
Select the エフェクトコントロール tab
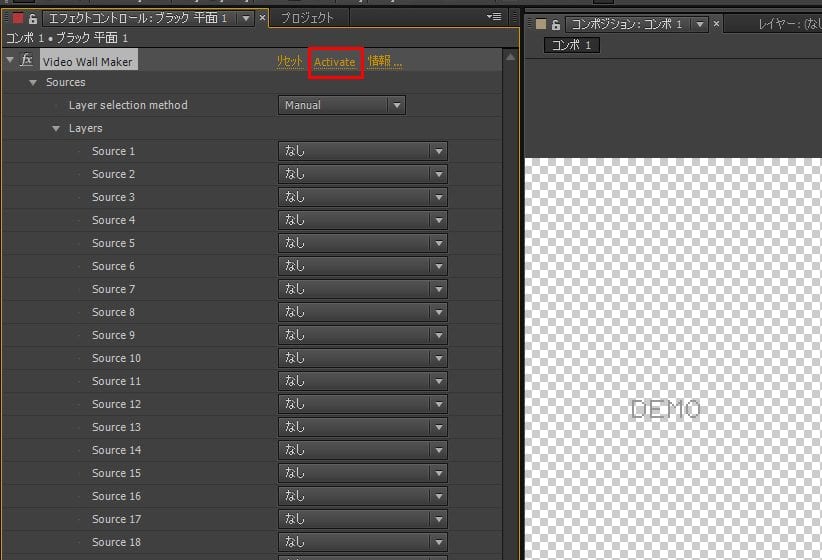coord(138,18)
